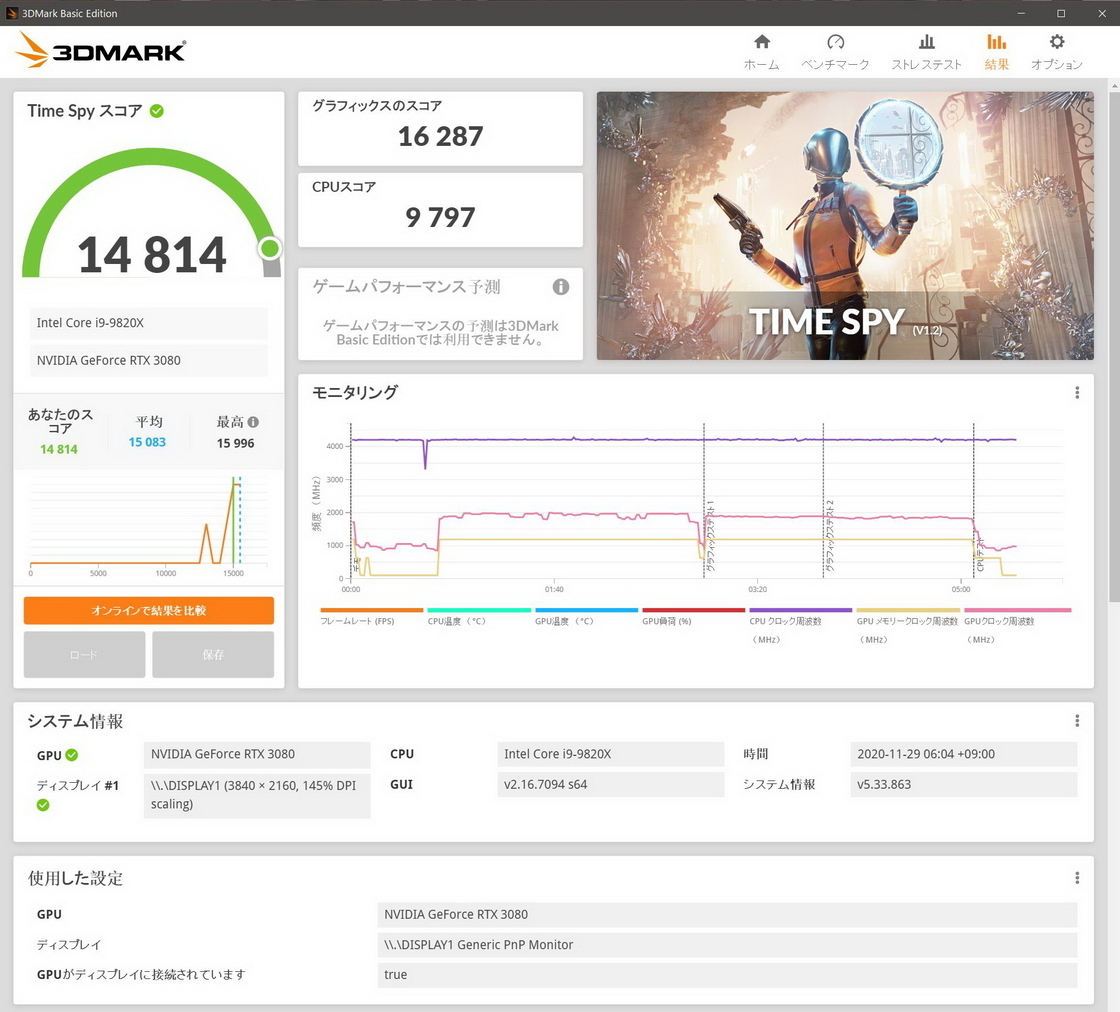Open the 使用した設定 panel kebab menu

click(1077, 877)
